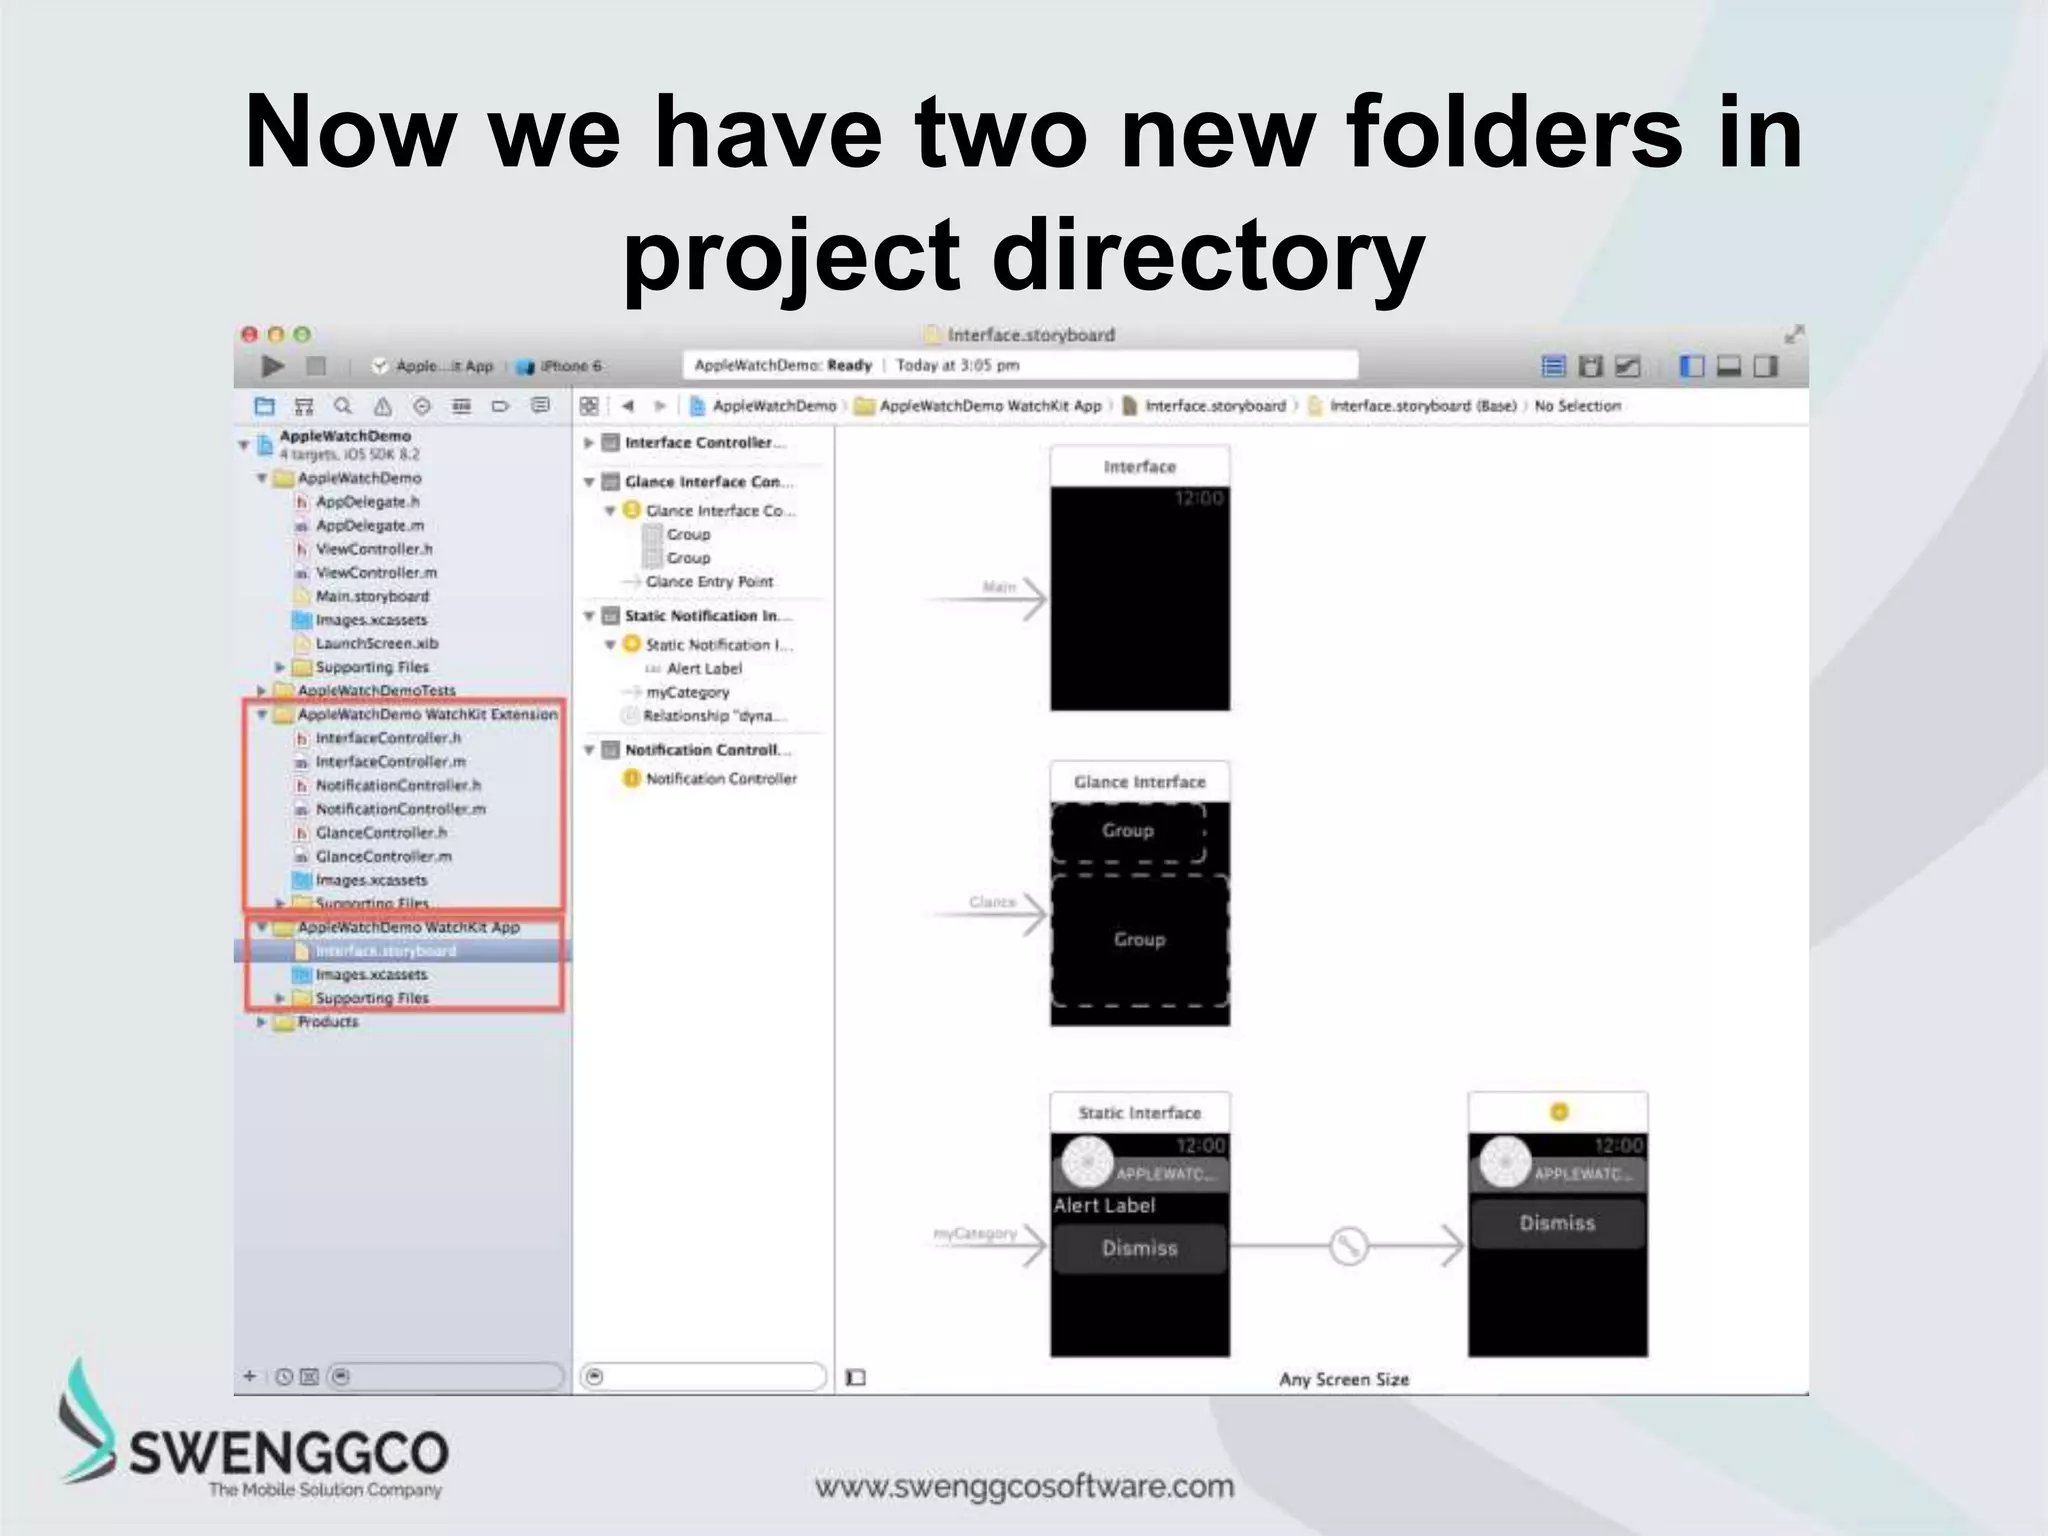
Task: Collapse AppleWatchDemo WatchKit App folder
Action: click(x=262, y=928)
